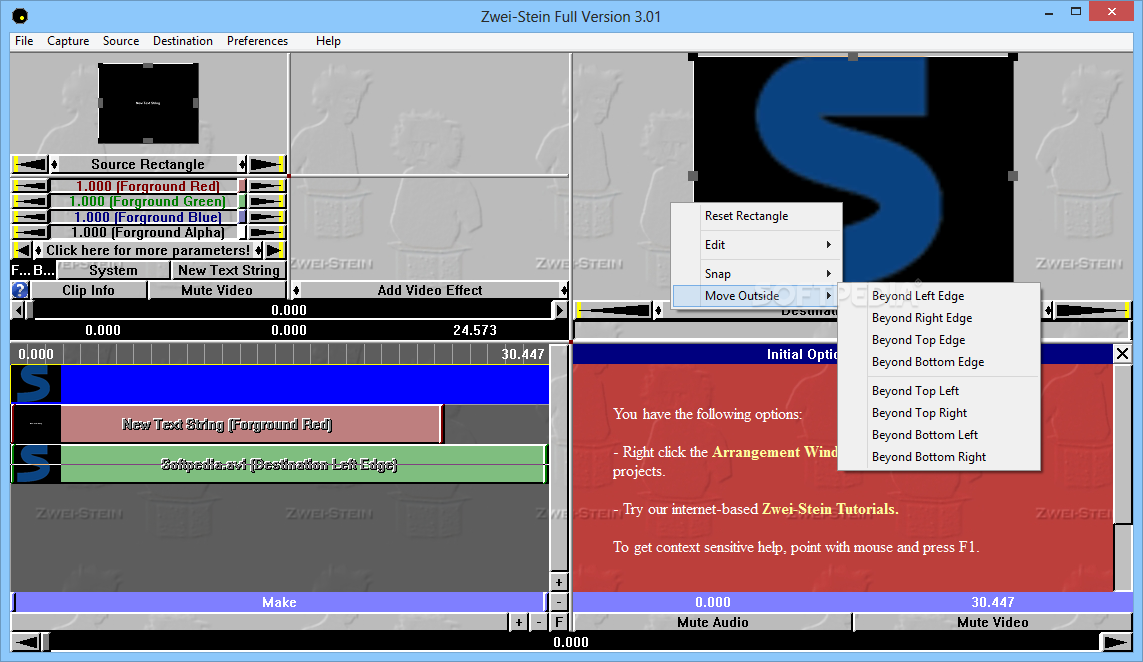Screen dimensions: 1143x662
Task: Close the Initial Options help panel
Action: 1123,354
